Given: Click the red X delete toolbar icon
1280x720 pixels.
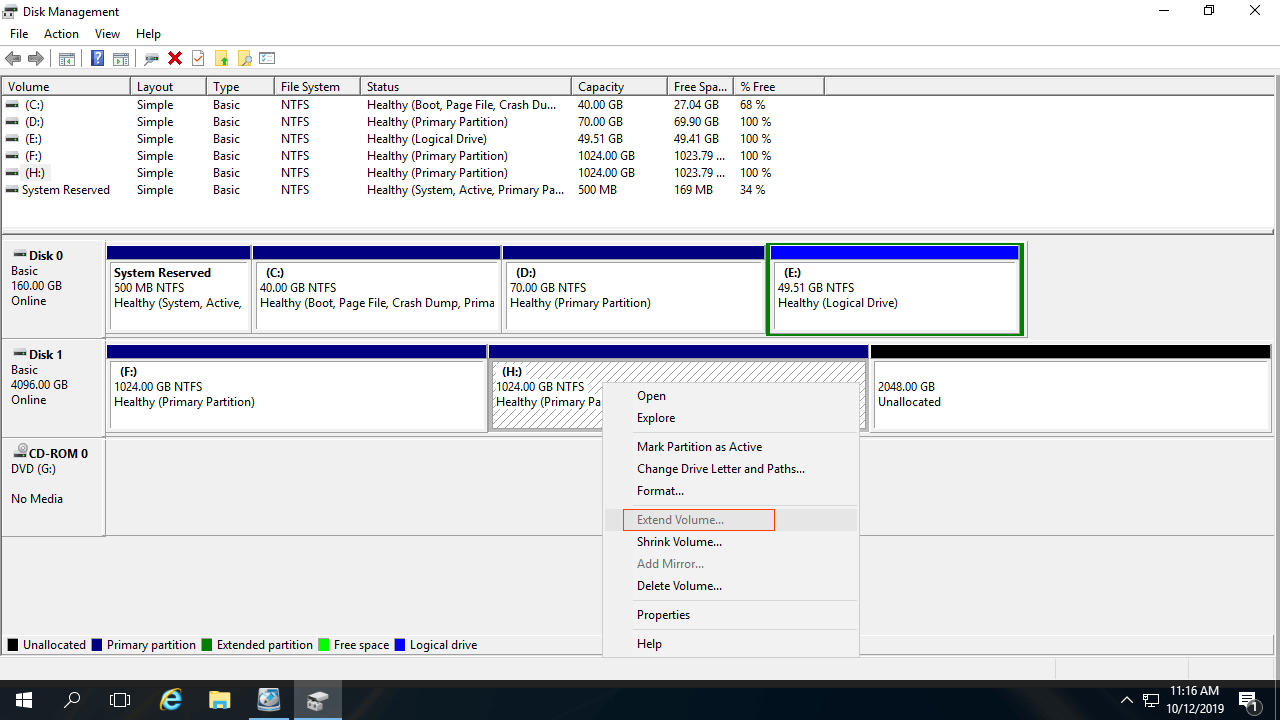Looking at the screenshot, I should point(175,59).
